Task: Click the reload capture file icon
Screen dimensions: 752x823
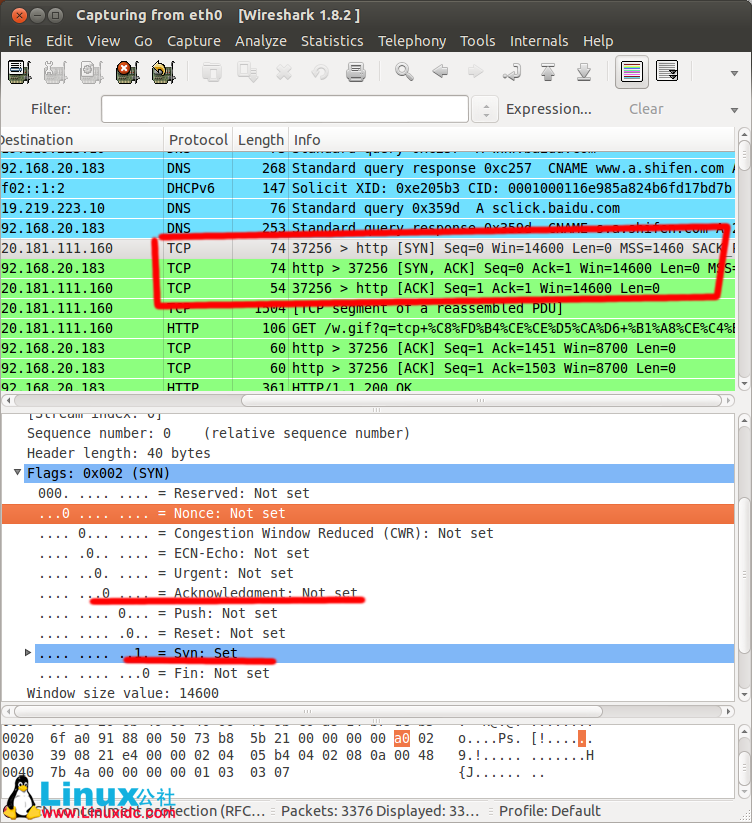Action: (x=320, y=72)
